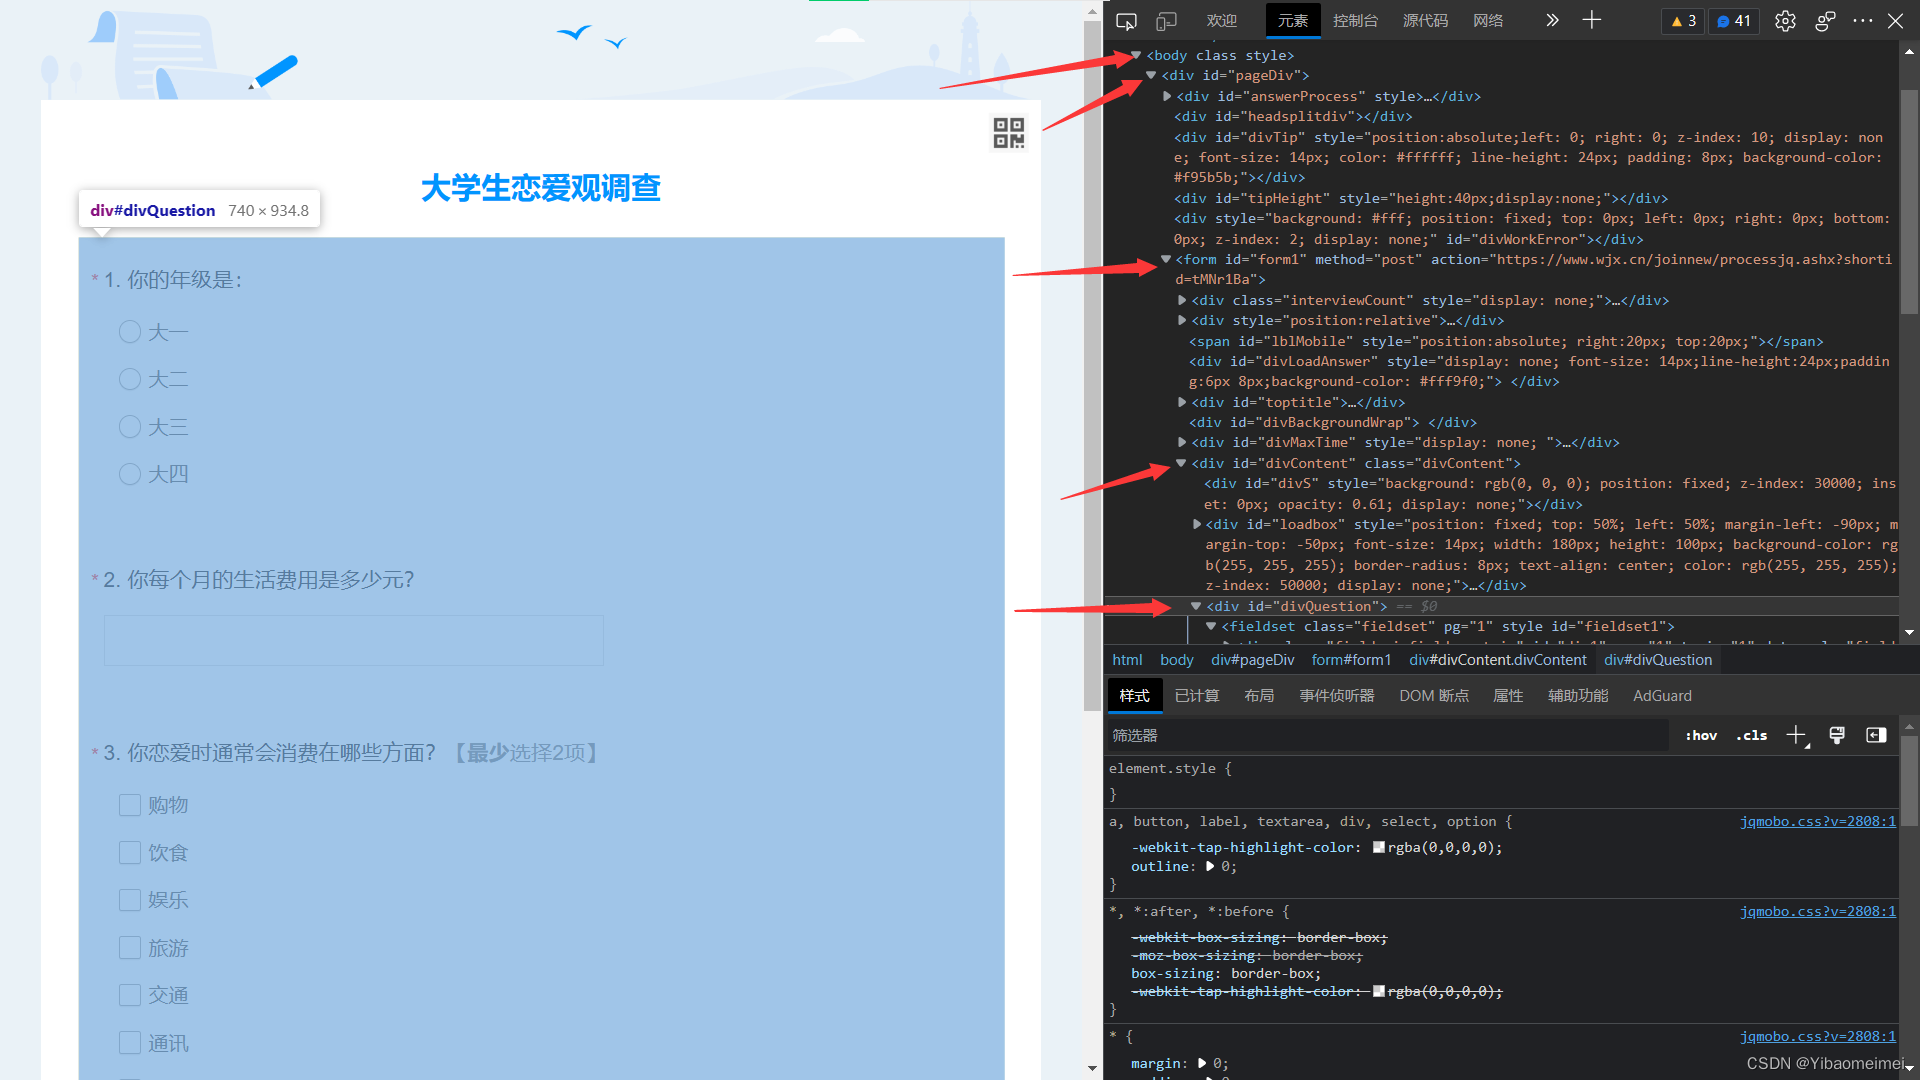Screen dimensions: 1920x1080
Task: Toggle computed styles sidebar icon
Action: 1876,736
